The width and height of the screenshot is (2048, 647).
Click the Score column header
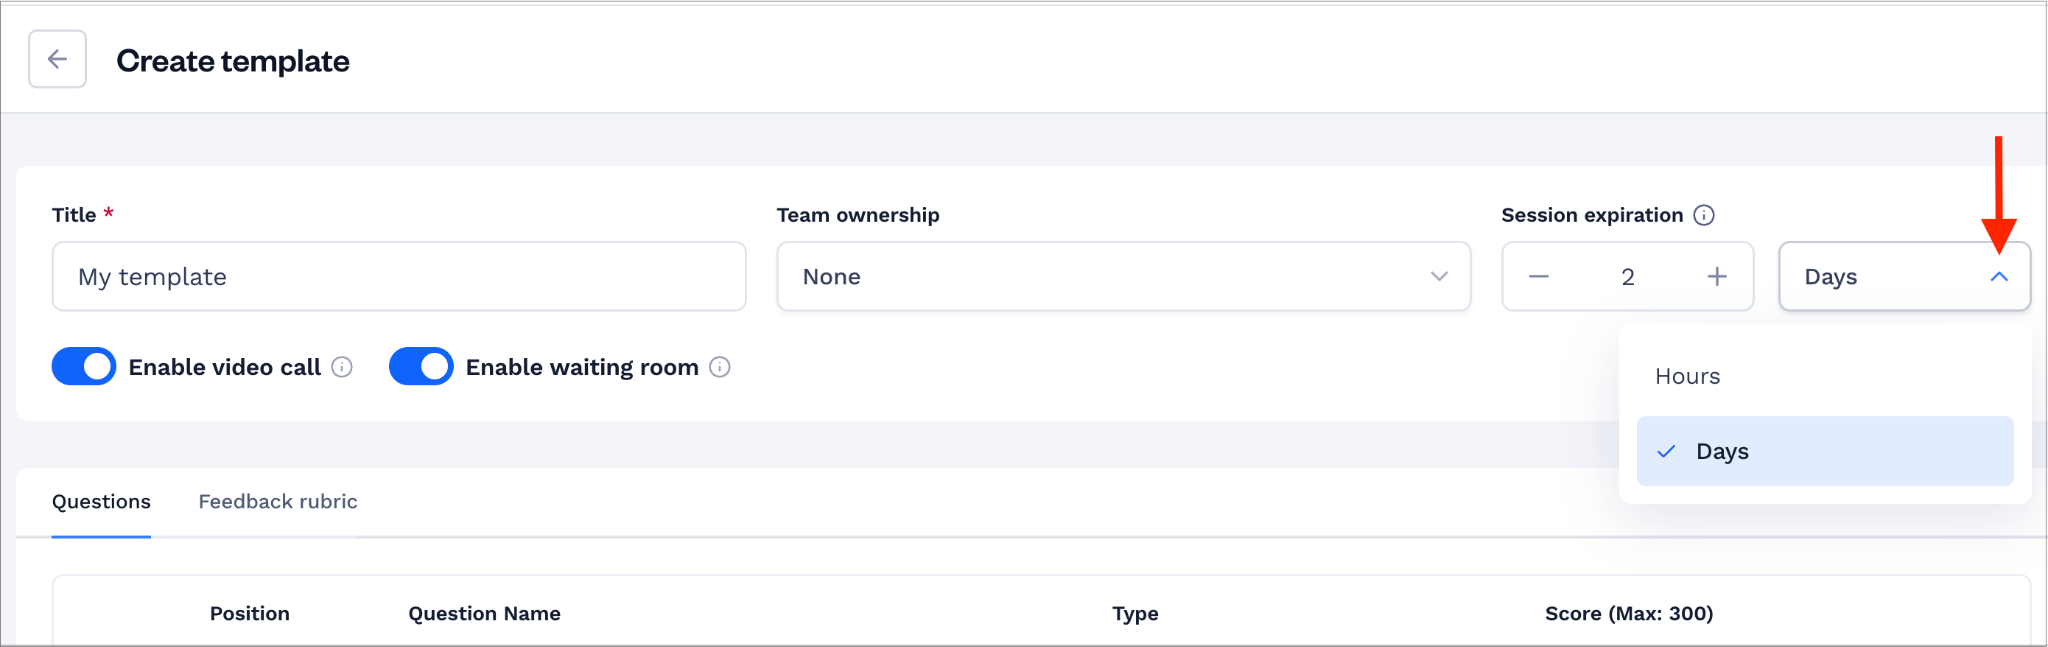tap(1629, 613)
